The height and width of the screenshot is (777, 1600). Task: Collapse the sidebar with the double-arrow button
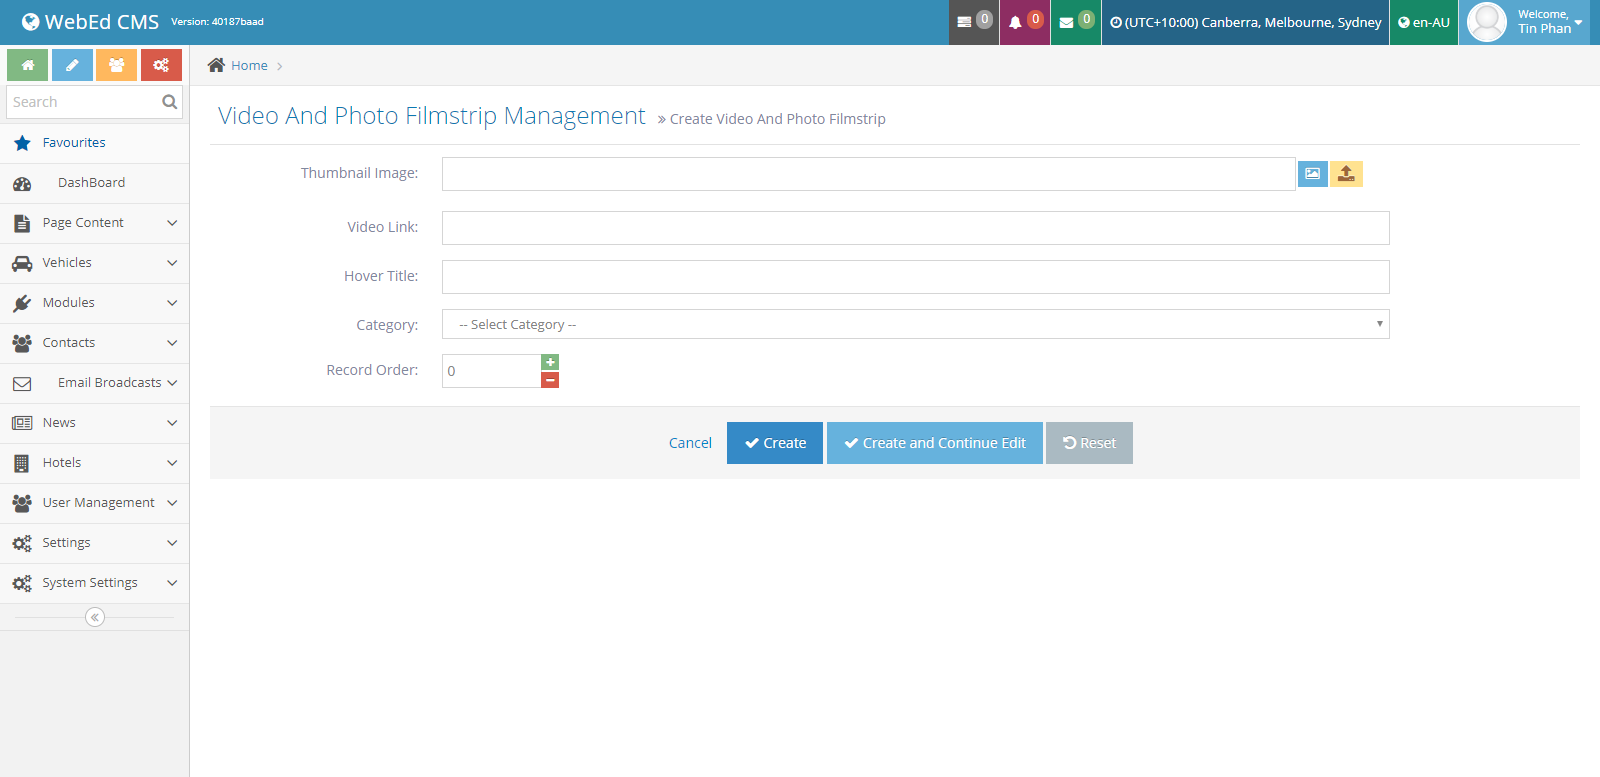coord(95,617)
